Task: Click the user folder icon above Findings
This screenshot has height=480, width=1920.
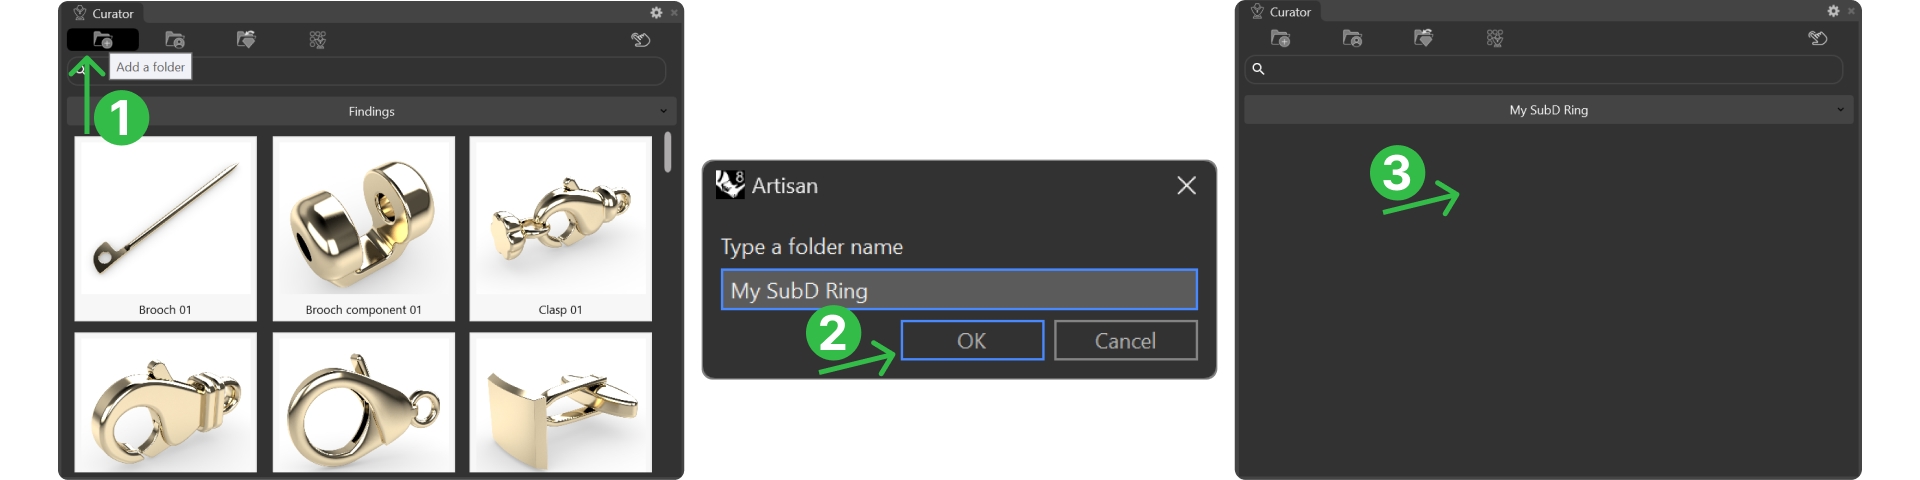Action: click(x=175, y=40)
